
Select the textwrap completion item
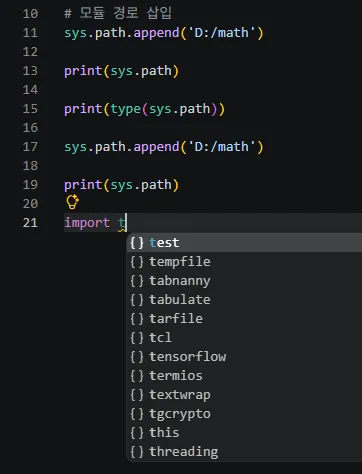[245, 395]
